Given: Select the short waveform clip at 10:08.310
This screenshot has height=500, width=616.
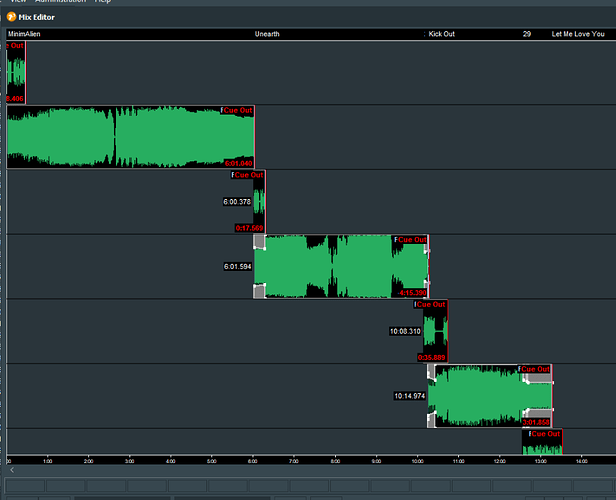Looking at the screenshot, I should [435, 332].
